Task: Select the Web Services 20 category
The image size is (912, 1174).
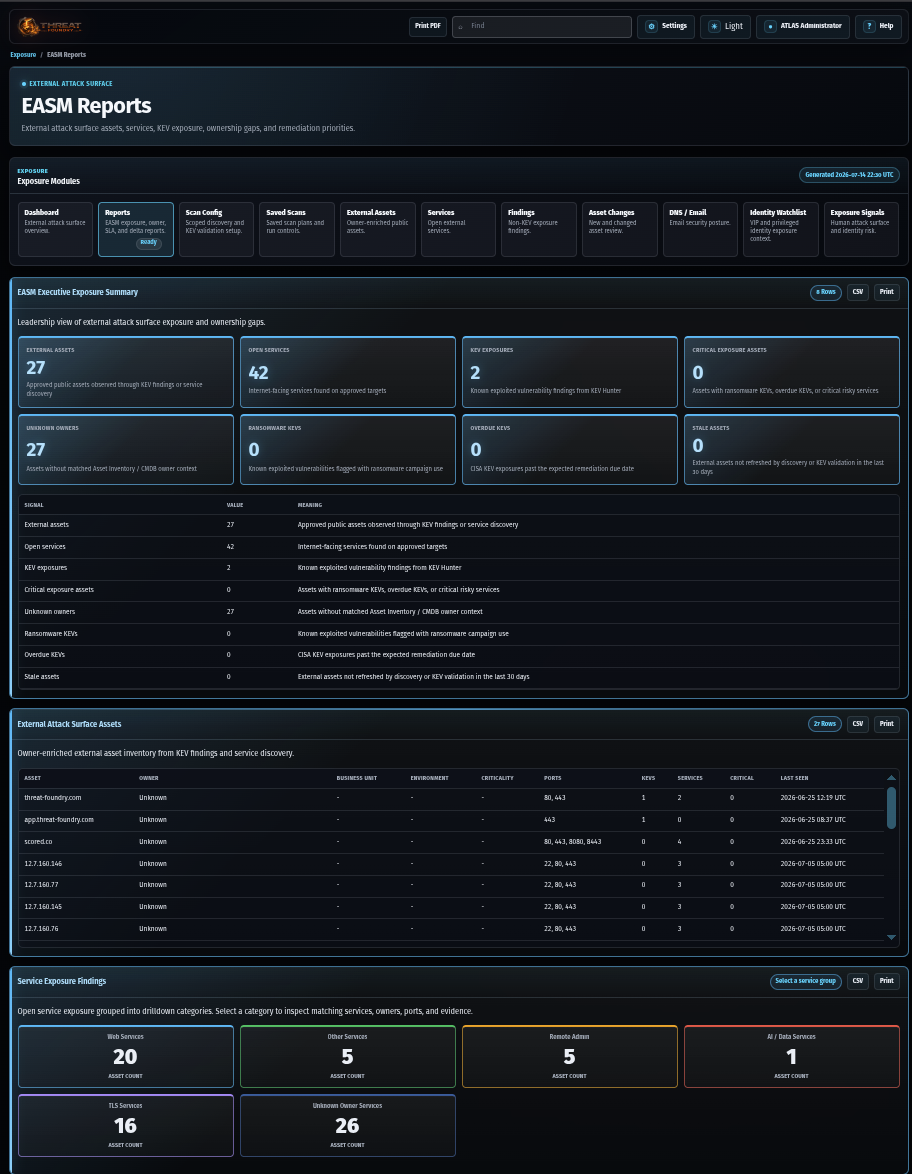Action: click(126, 1056)
